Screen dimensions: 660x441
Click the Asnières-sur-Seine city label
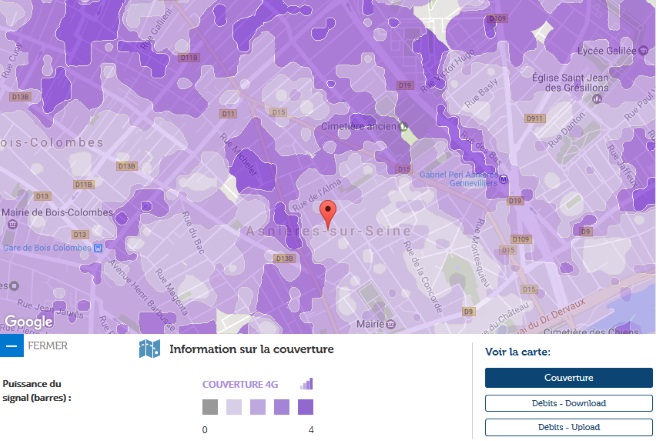point(328,231)
